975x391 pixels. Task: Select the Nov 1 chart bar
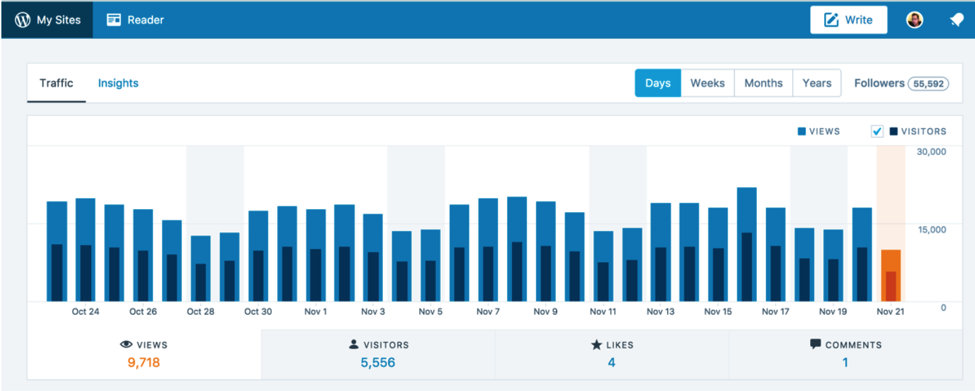point(315,255)
